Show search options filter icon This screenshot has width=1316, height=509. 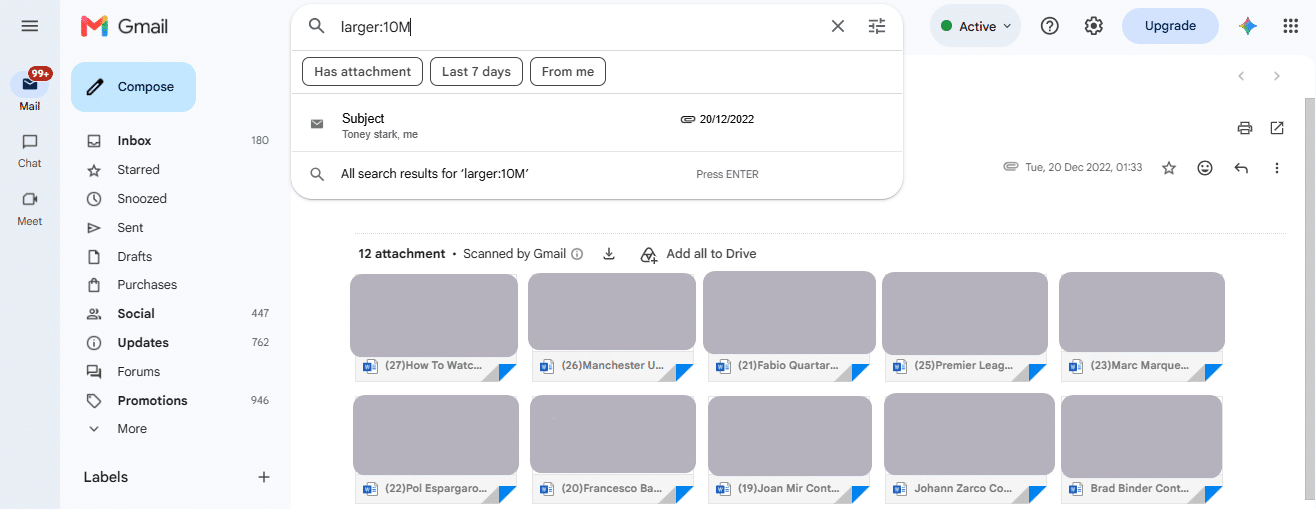877,27
